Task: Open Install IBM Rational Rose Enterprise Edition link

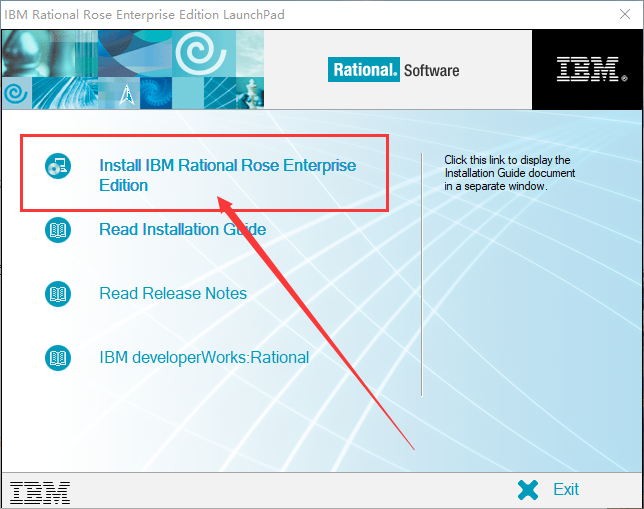Action: [x=228, y=175]
